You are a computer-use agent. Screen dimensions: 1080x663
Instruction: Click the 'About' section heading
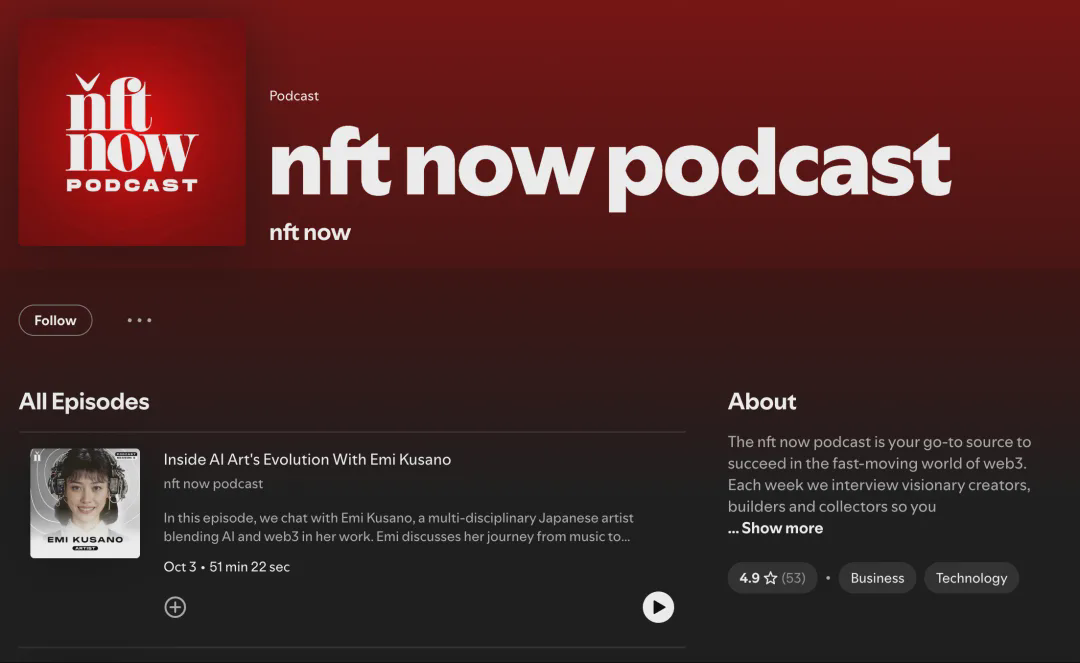click(762, 401)
